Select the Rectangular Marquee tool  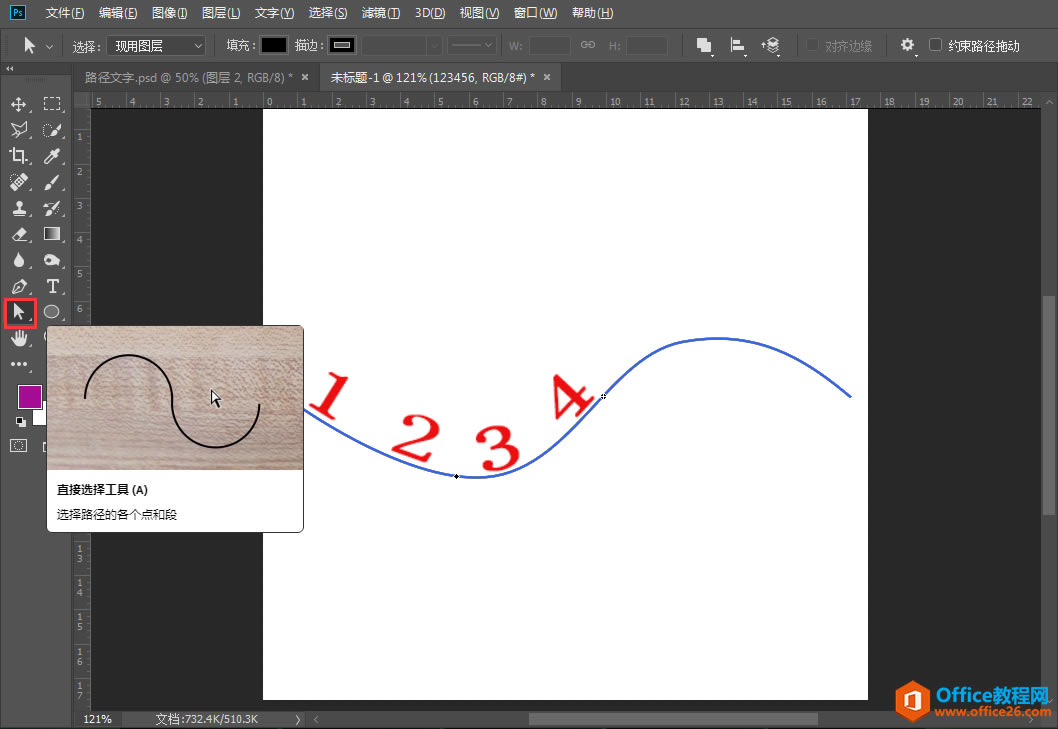52,104
